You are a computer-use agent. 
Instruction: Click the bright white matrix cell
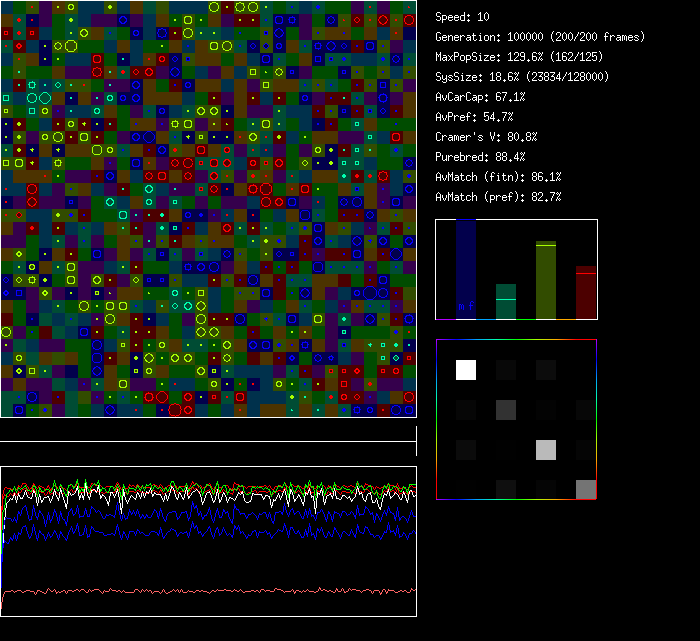click(x=466, y=370)
